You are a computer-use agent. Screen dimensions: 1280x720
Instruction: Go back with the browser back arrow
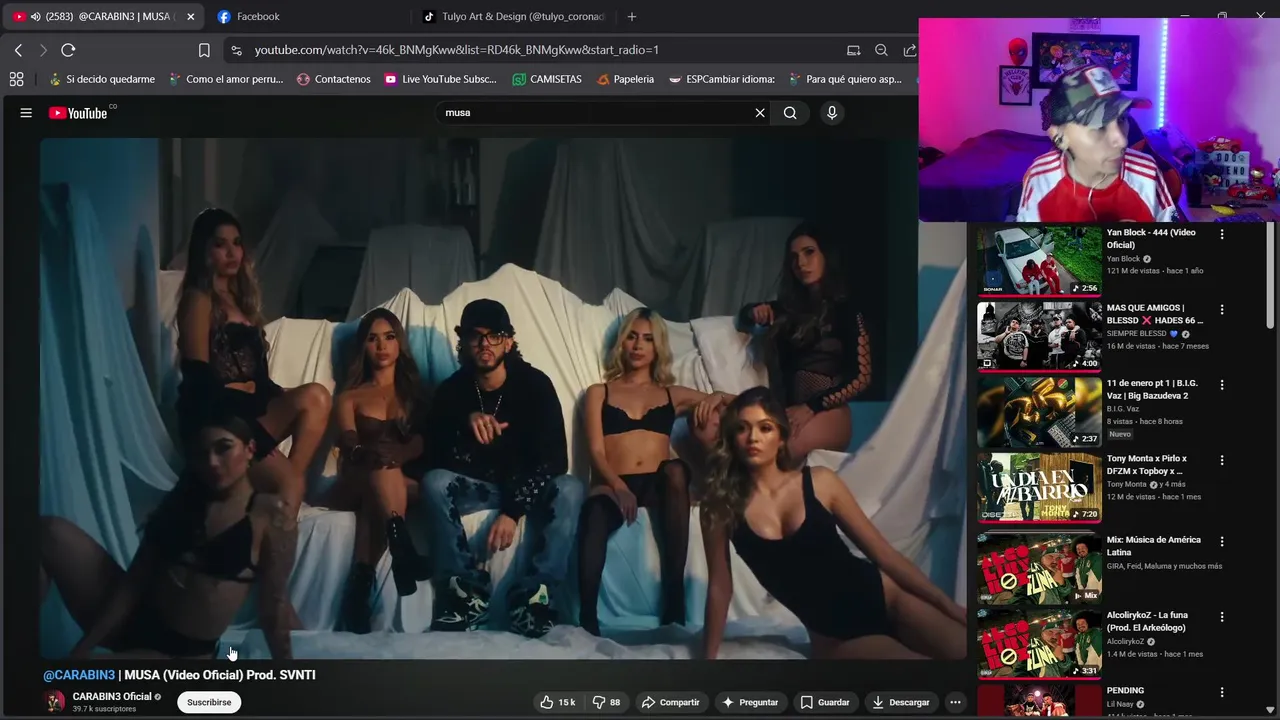(x=18, y=50)
